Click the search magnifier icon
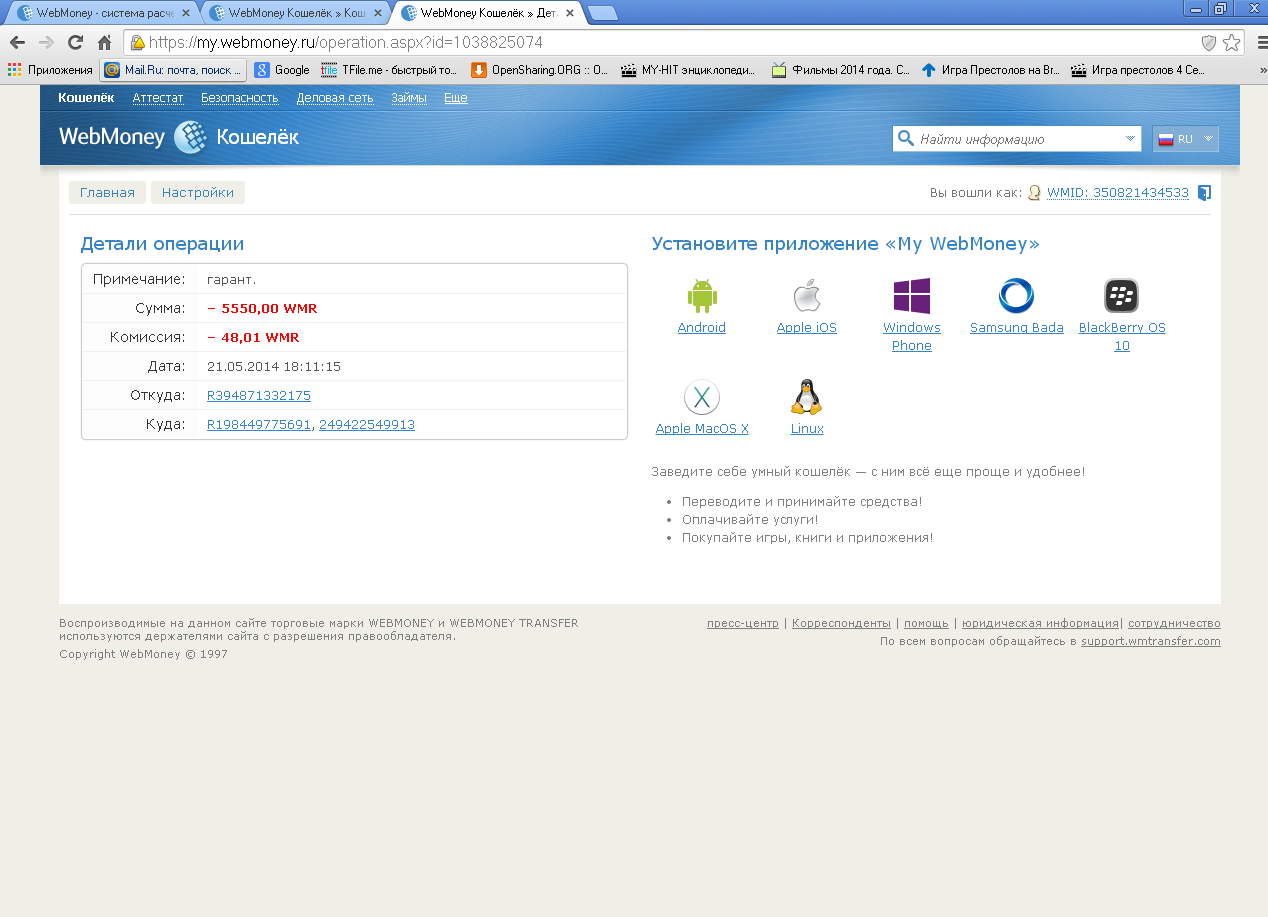This screenshot has width=1268, height=917. [x=906, y=139]
